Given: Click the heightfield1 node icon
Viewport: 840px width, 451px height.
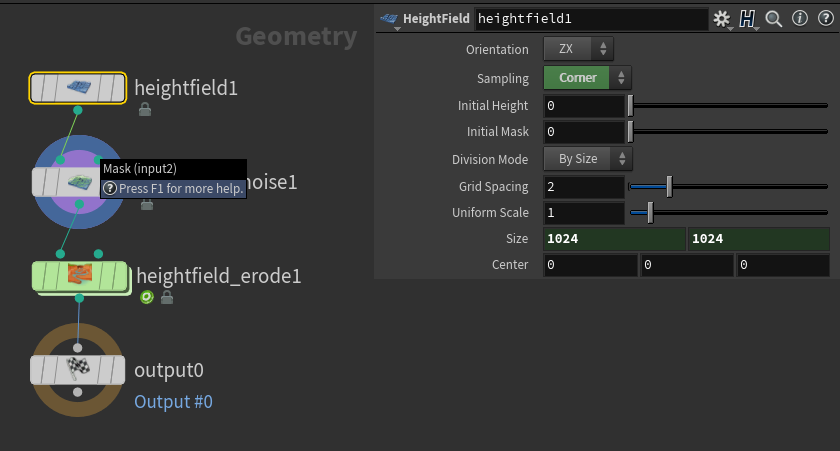Looking at the screenshot, I should pyautogui.click(x=78, y=88).
